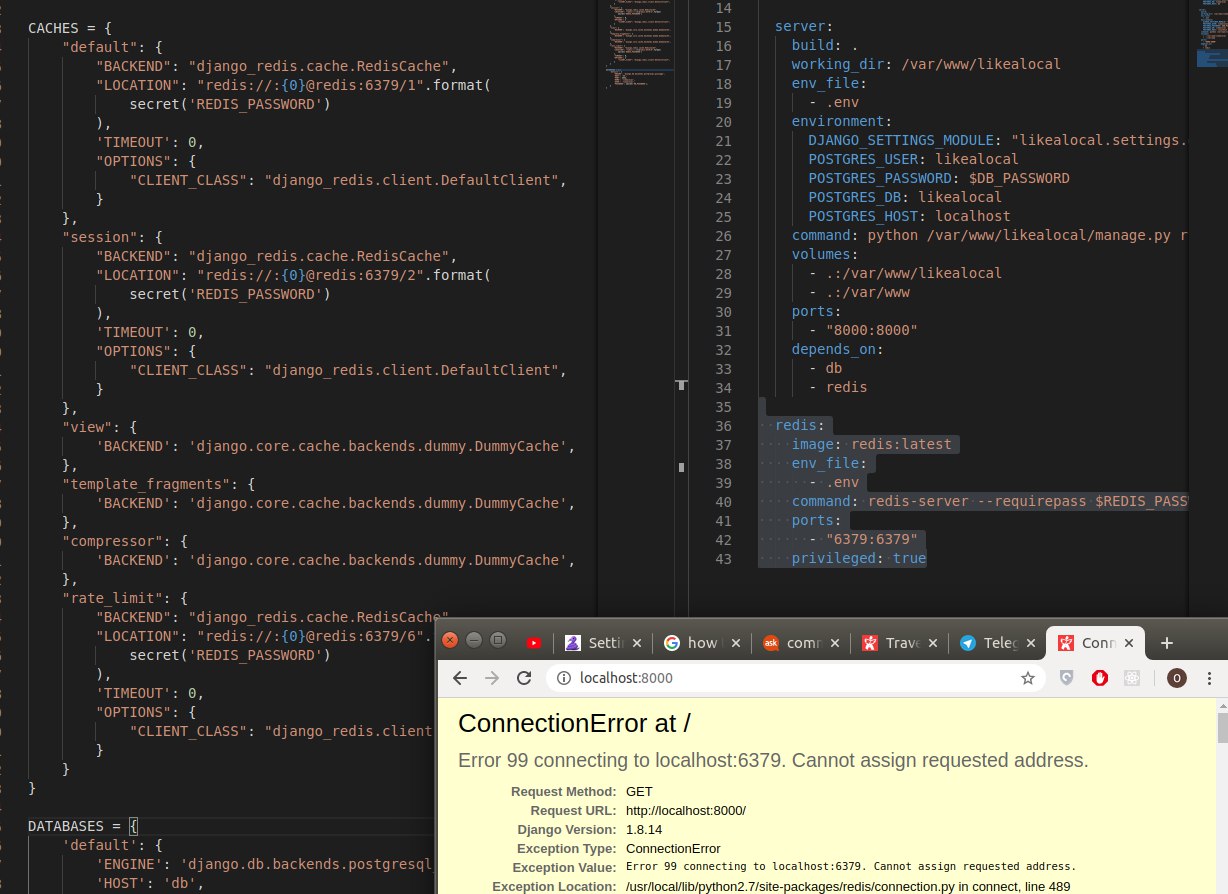Click the 'Exception Value:' error text

click(x=851, y=867)
